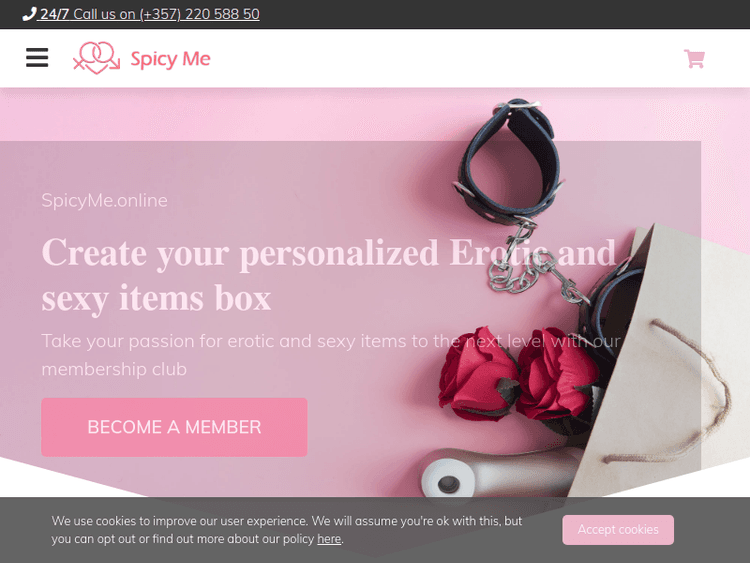Click the black leather cuff in hero image
The height and width of the screenshot is (563, 750).
(509, 160)
